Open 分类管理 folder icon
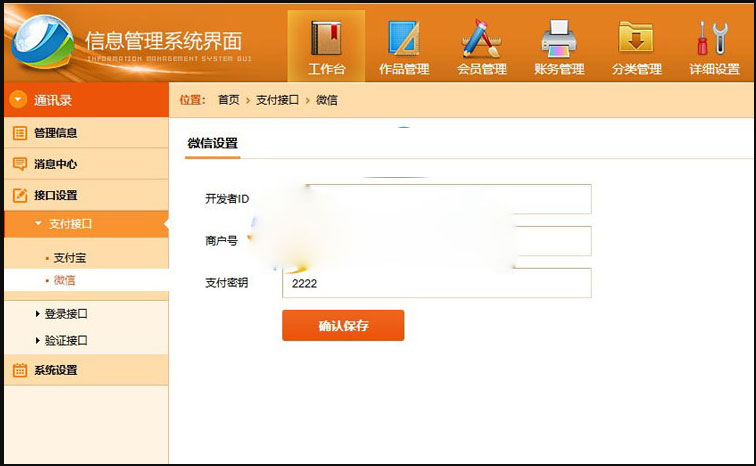Viewport: 756px width, 466px height. pos(636,38)
